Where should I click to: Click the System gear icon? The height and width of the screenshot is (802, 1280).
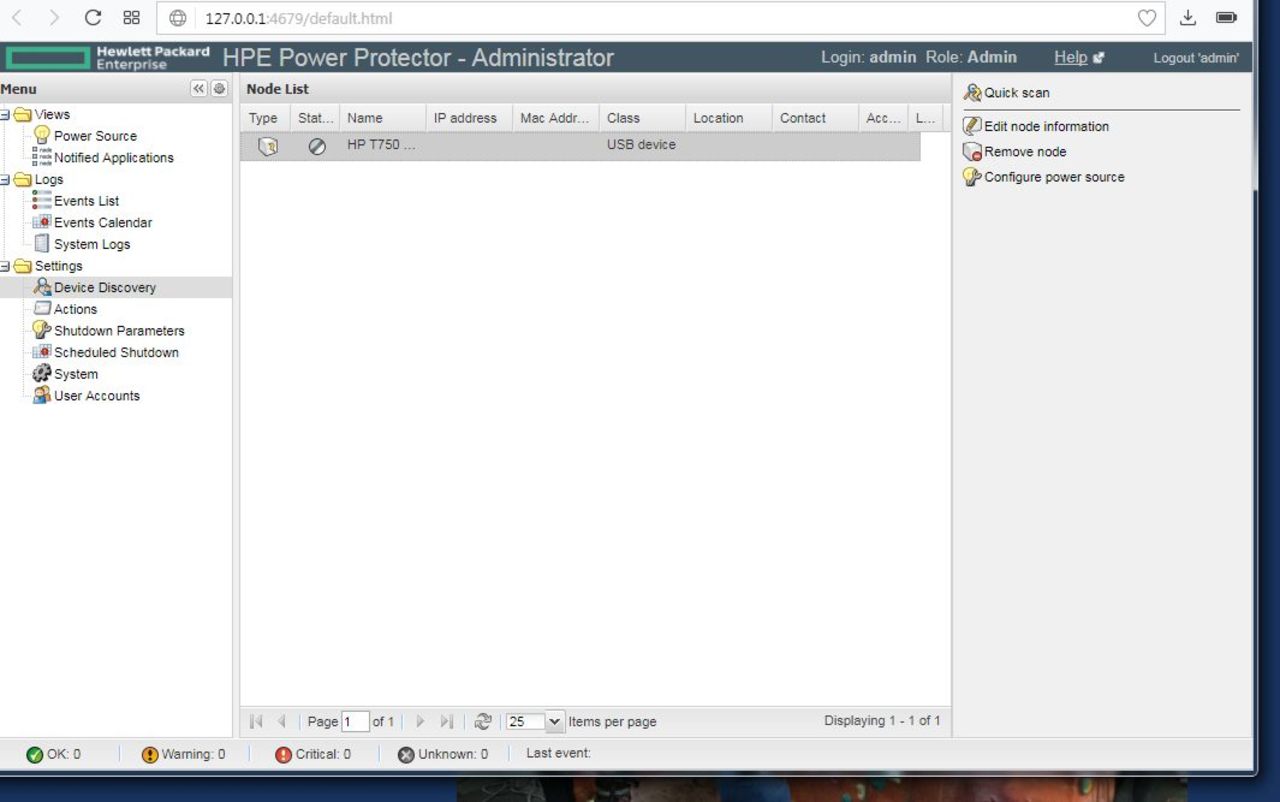tap(42, 373)
